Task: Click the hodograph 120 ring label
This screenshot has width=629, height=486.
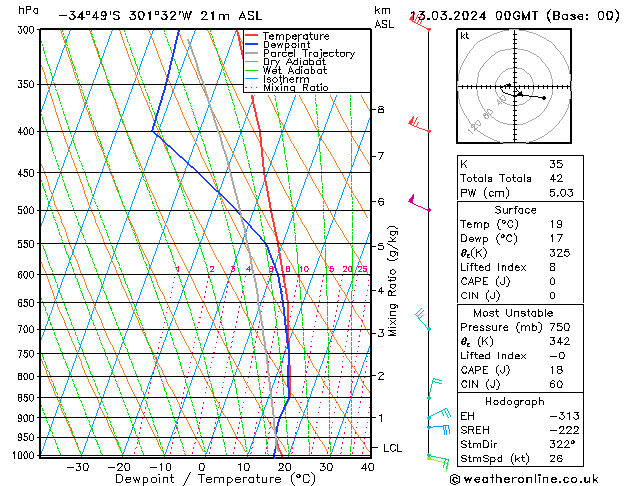Action: (x=475, y=128)
